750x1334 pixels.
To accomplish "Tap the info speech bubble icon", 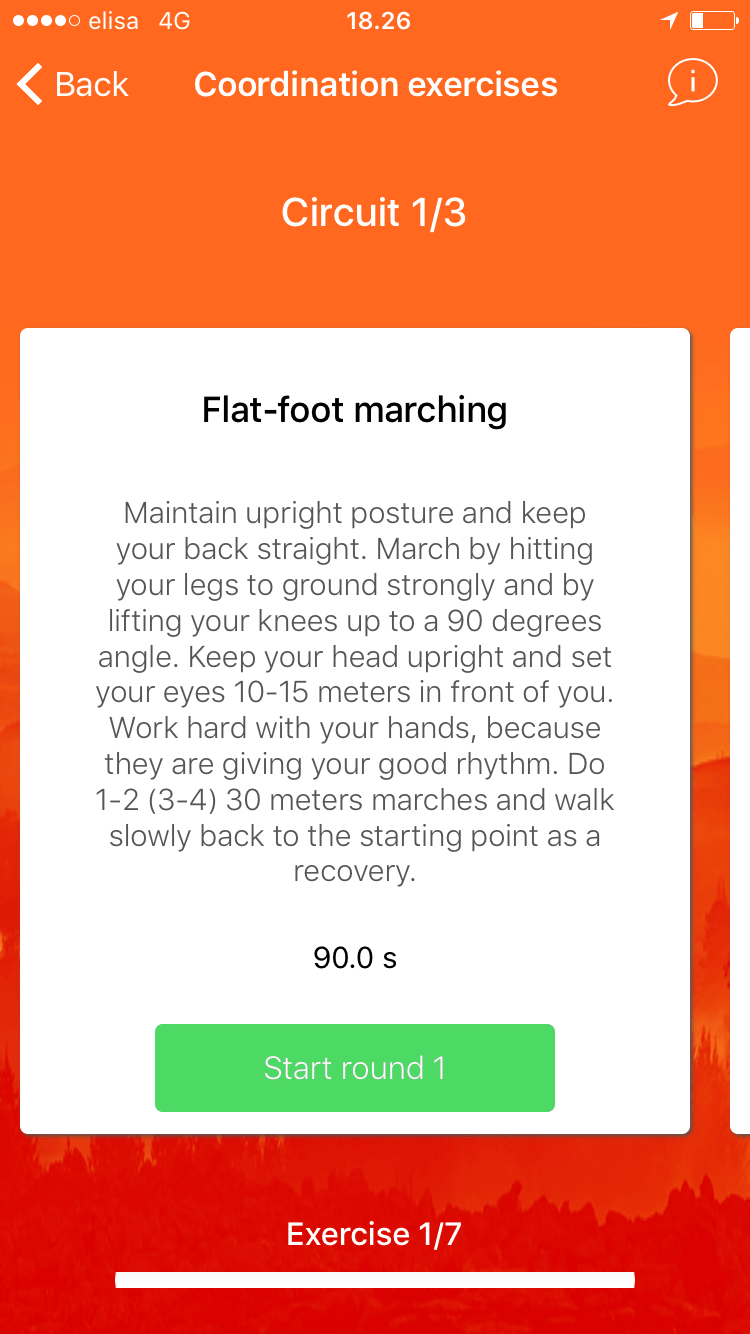I will click(692, 83).
